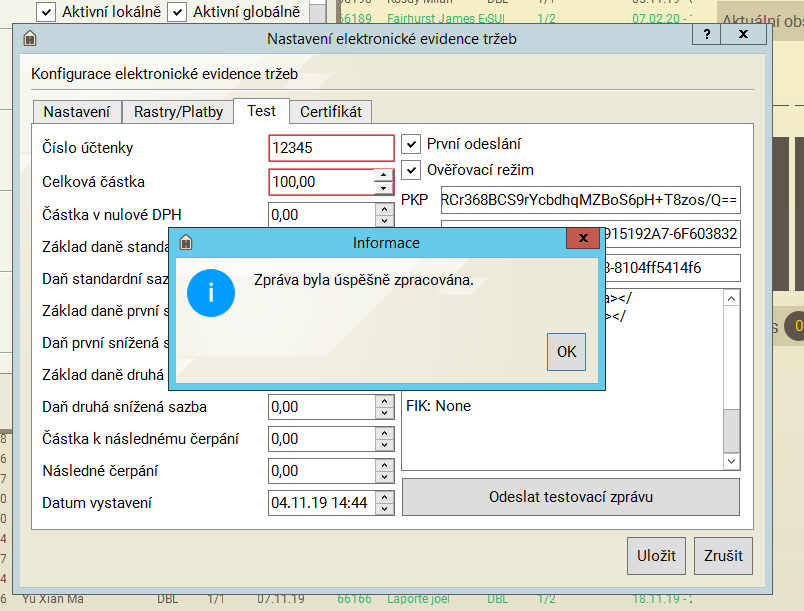Click the blue information icon in dialog

coord(210,293)
